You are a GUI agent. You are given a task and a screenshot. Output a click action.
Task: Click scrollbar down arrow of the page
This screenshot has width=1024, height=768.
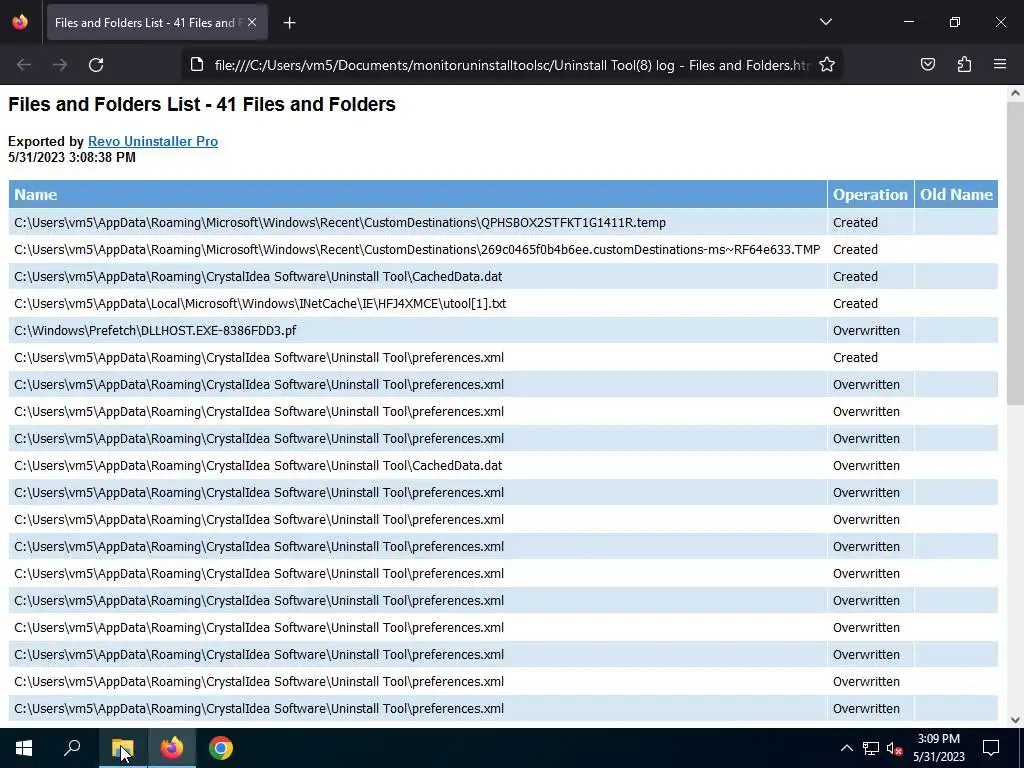tap(1015, 720)
